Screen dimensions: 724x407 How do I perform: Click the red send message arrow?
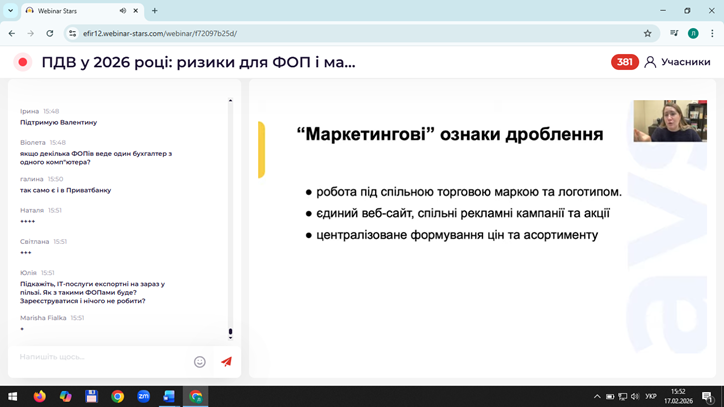(226, 362)
